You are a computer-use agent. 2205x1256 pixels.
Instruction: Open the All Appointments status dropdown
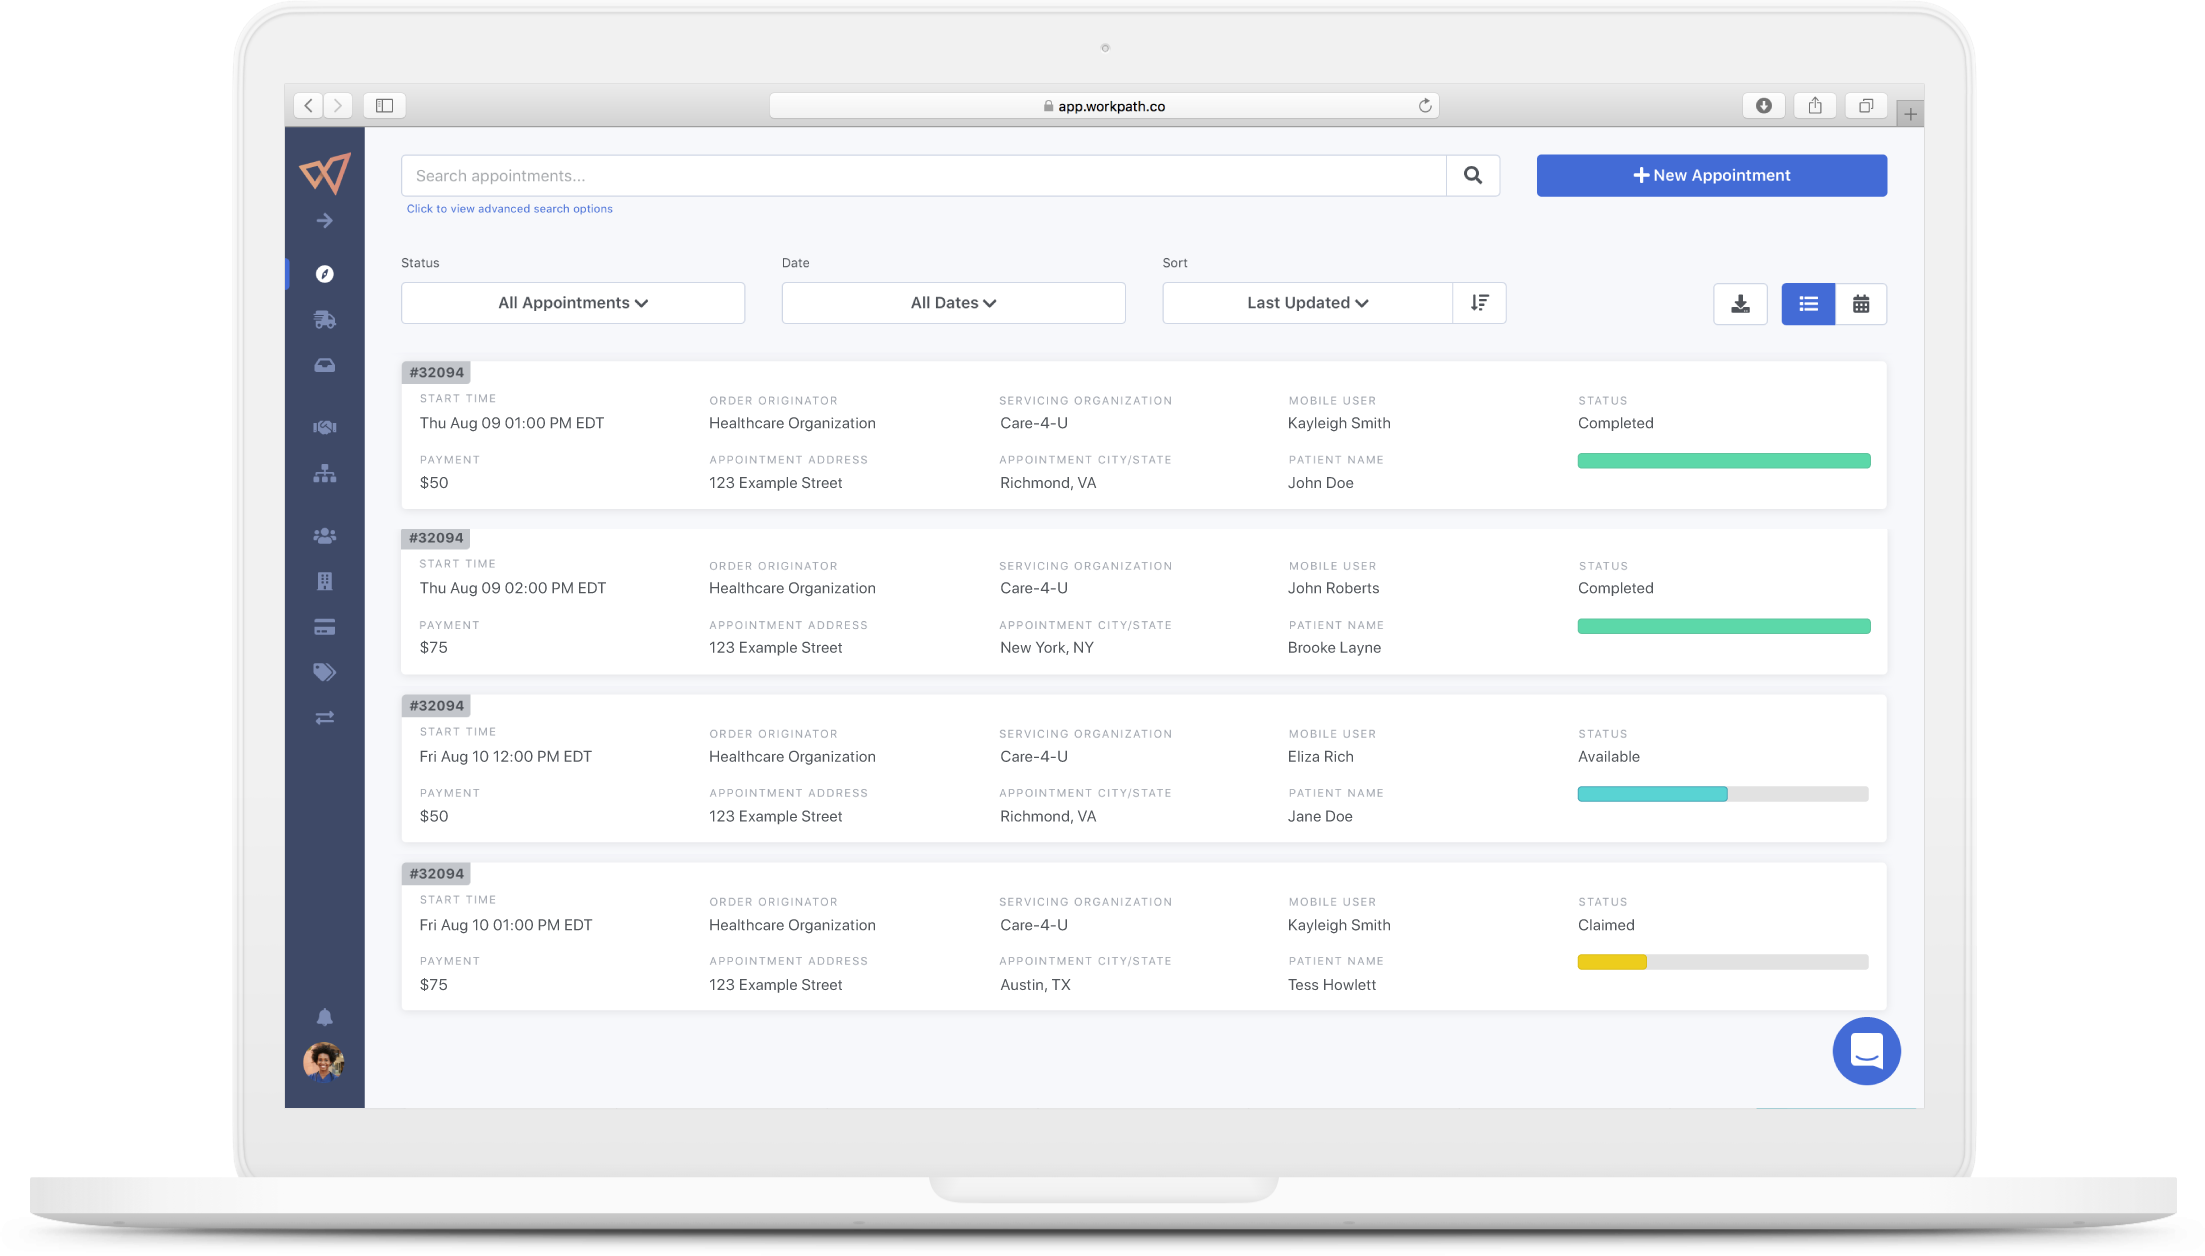(573, 303)
